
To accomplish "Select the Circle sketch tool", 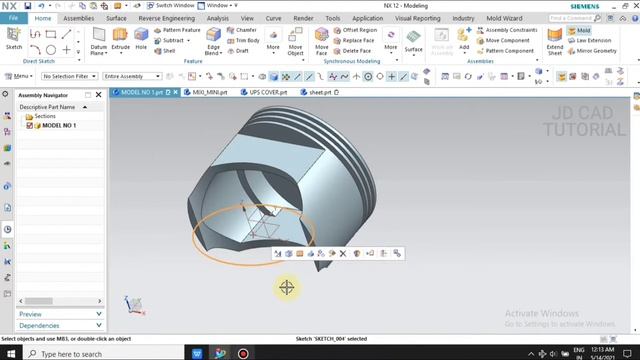I will (51, 50).
